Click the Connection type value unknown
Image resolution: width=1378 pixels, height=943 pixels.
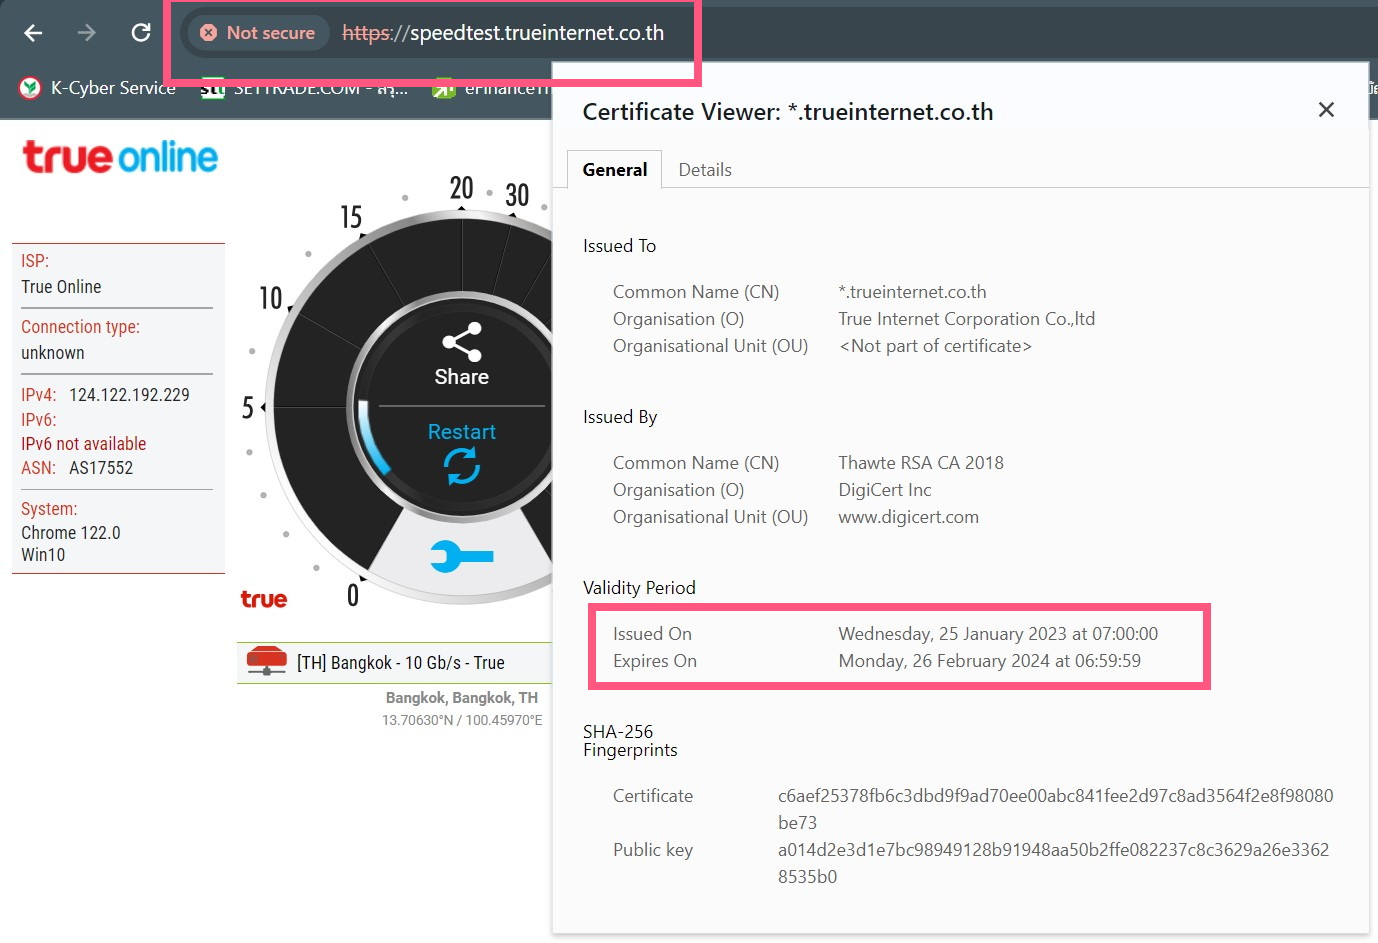coord(53,353)
